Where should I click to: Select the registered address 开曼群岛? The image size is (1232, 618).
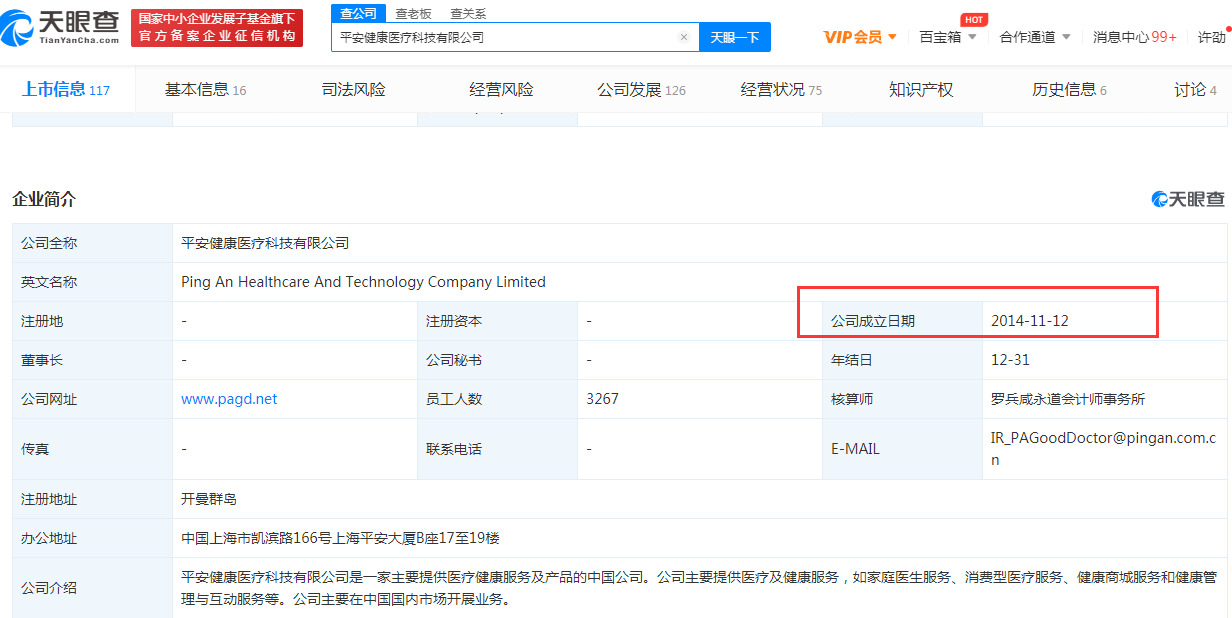[209, 499]
